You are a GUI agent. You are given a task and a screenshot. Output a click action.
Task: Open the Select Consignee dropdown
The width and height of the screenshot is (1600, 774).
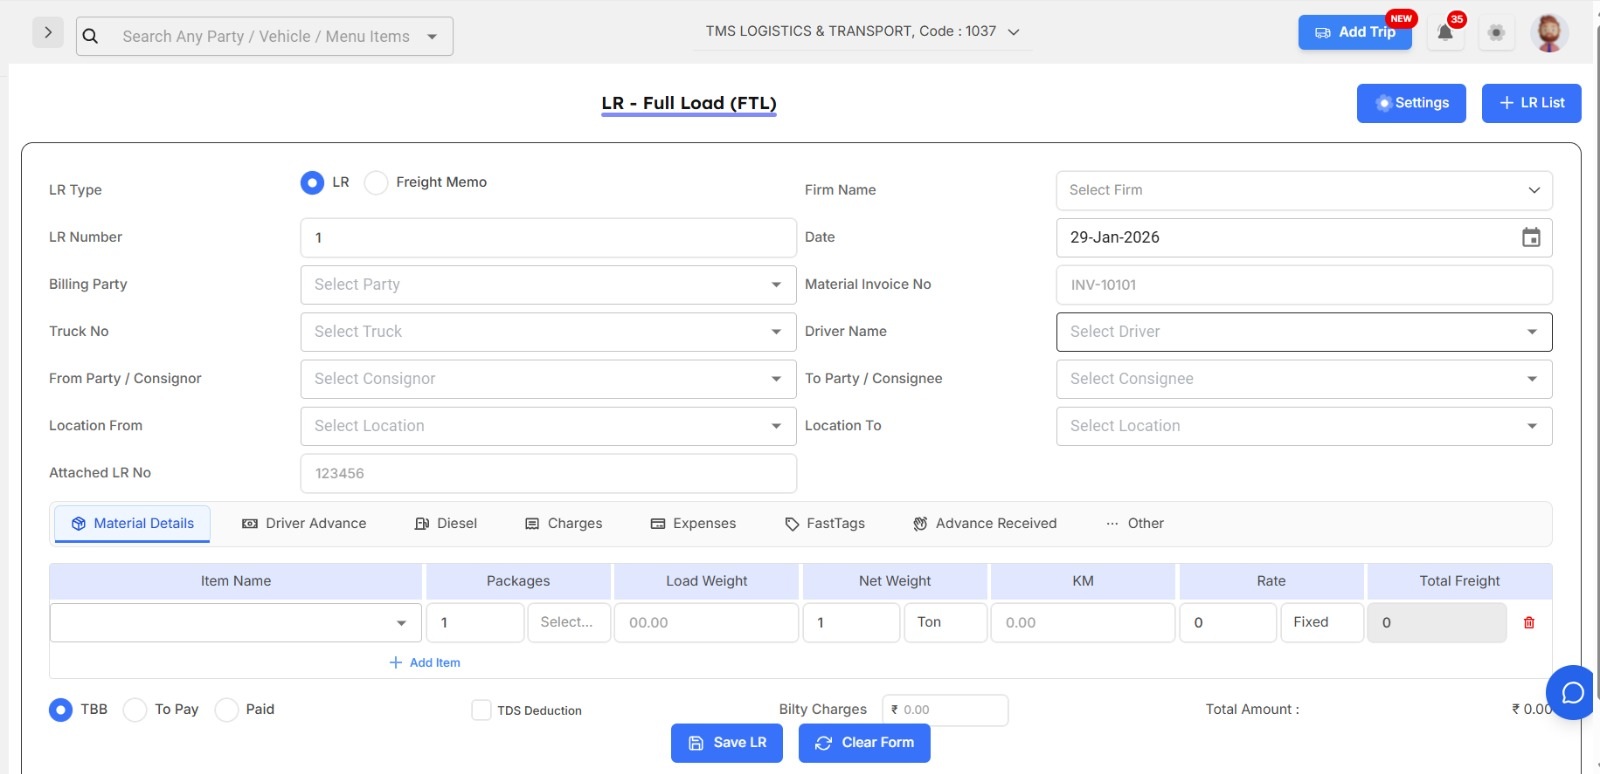(x=1303, y=379)
